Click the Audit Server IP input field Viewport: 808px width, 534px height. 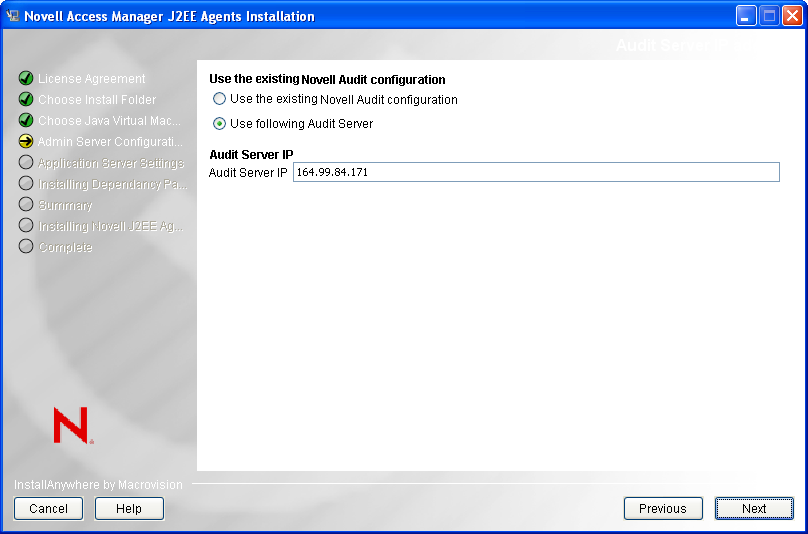[536, 172]
